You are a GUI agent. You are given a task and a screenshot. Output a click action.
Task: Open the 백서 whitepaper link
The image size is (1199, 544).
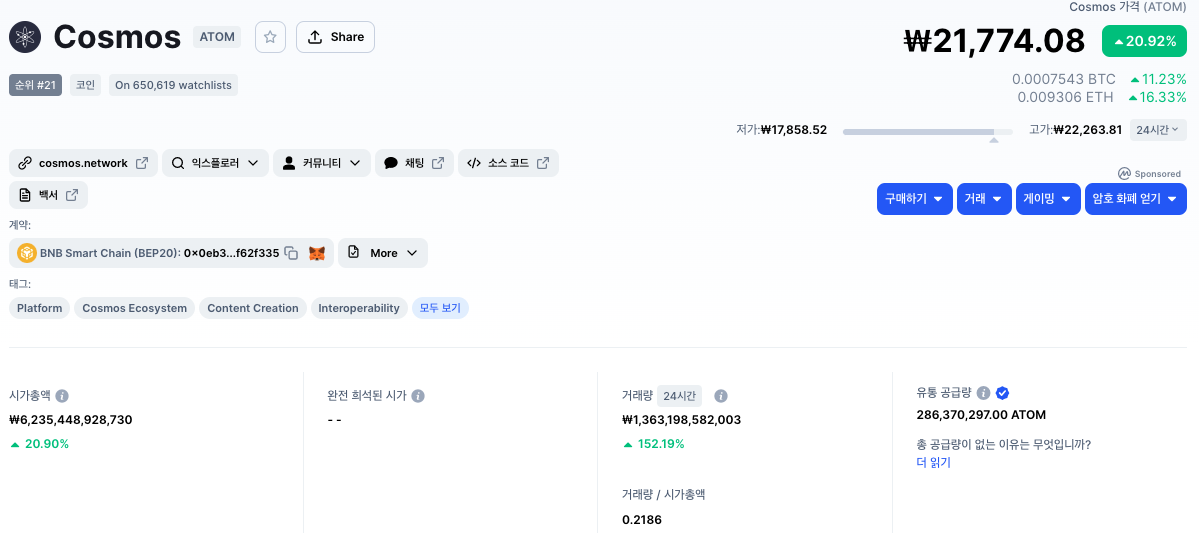(48, 195)
